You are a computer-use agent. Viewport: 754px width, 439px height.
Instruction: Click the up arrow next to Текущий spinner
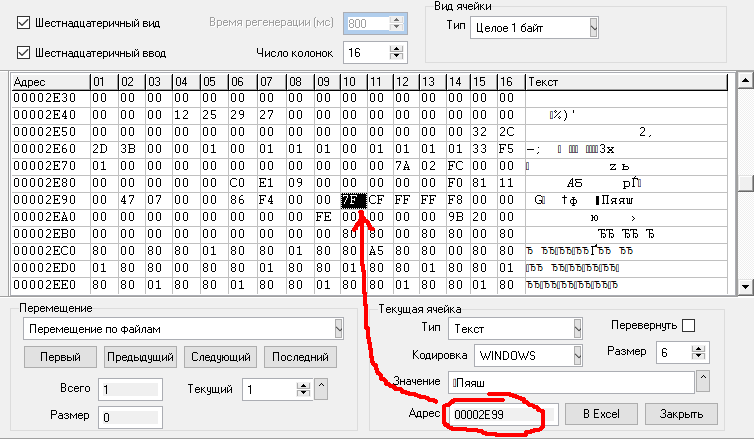(321, 389)
